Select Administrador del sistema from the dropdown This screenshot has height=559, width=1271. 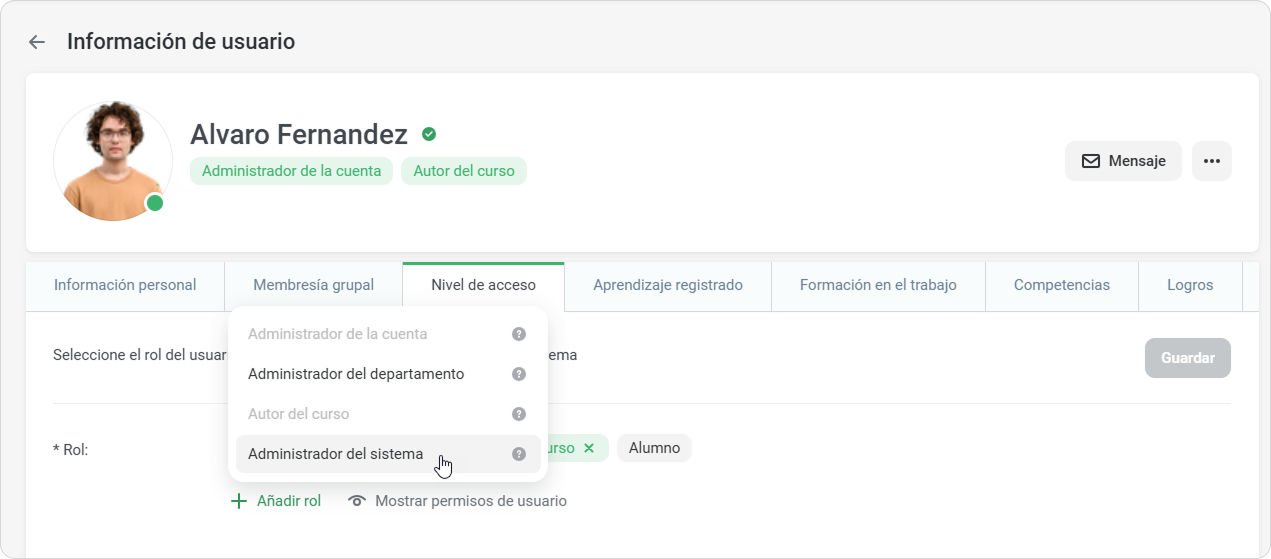[x=336, y=454]
